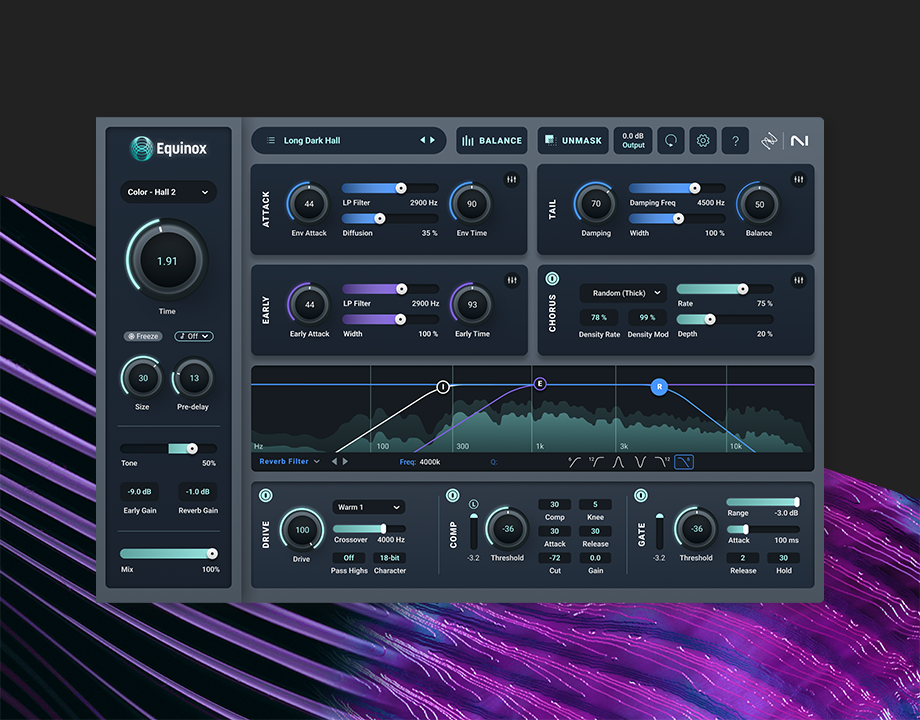Click the help question mark icon
The image size is (920, 720).
[735, 141]
